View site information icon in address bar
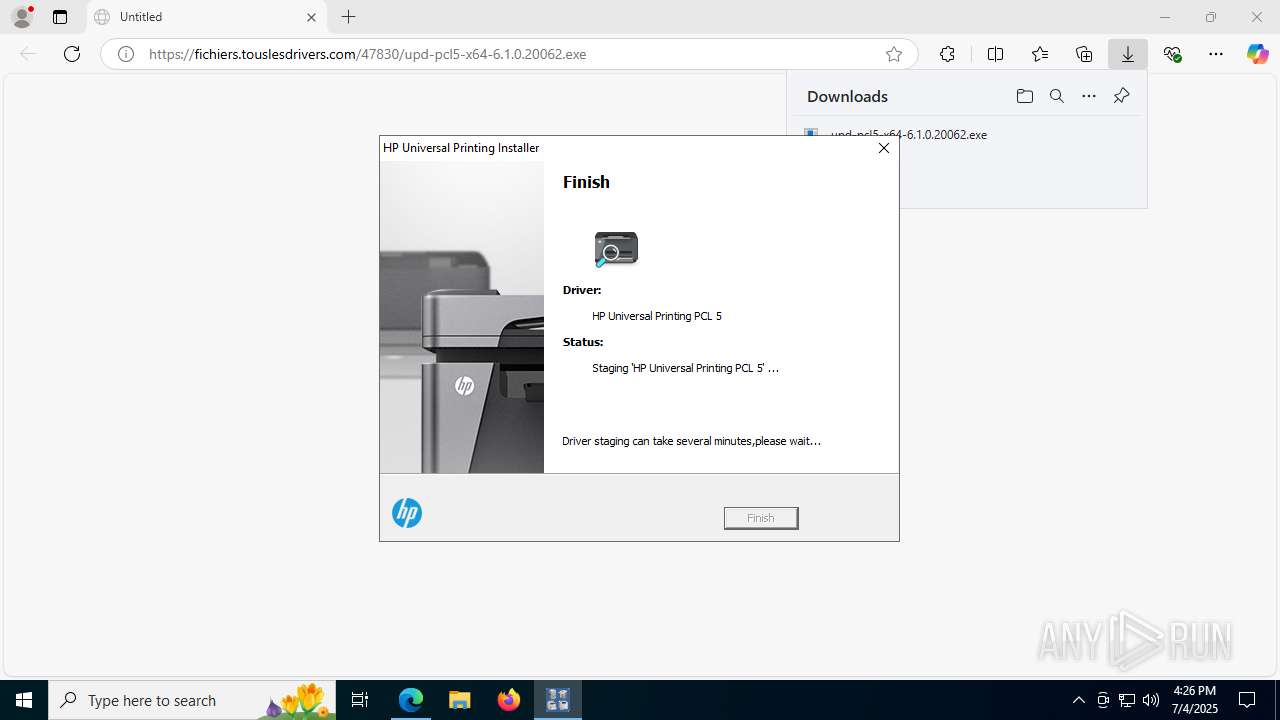The height and width of the screenshot is (720, 1280). tap(126, 54)
